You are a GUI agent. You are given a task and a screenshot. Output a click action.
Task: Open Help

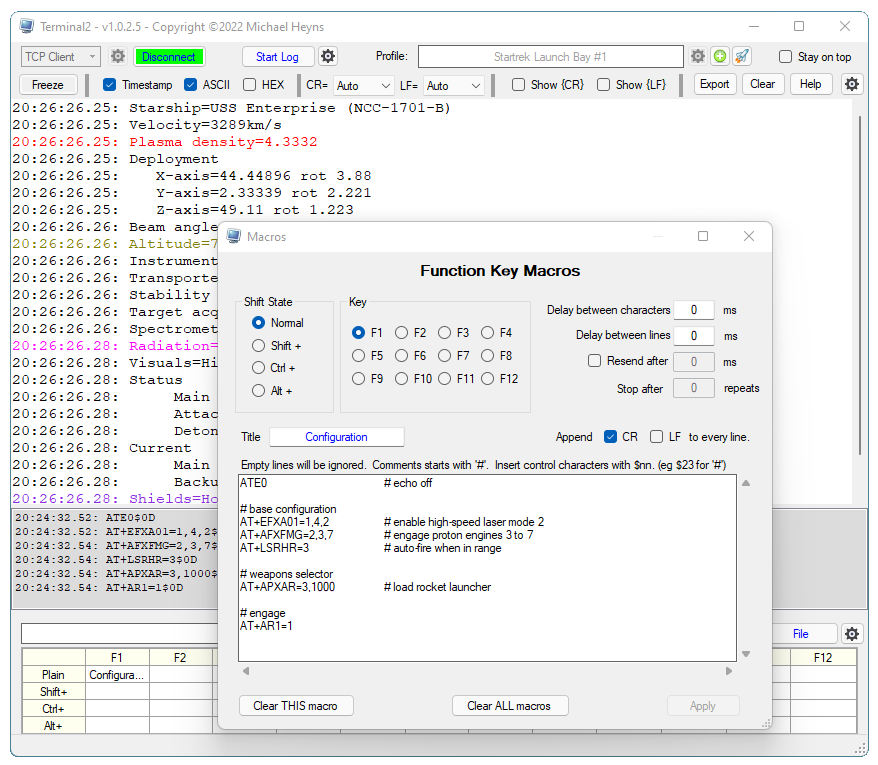(x=811, y=84)
